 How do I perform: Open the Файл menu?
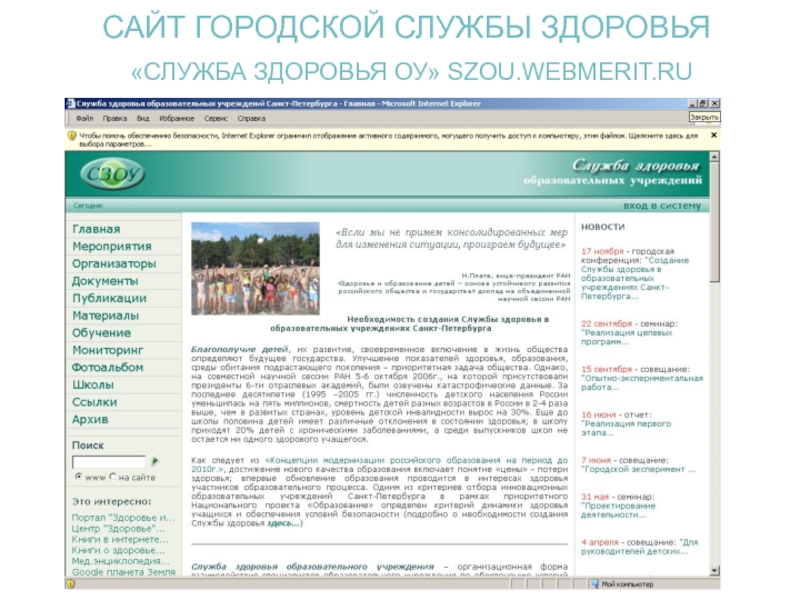pyautogui.click(x=85, y=118)
